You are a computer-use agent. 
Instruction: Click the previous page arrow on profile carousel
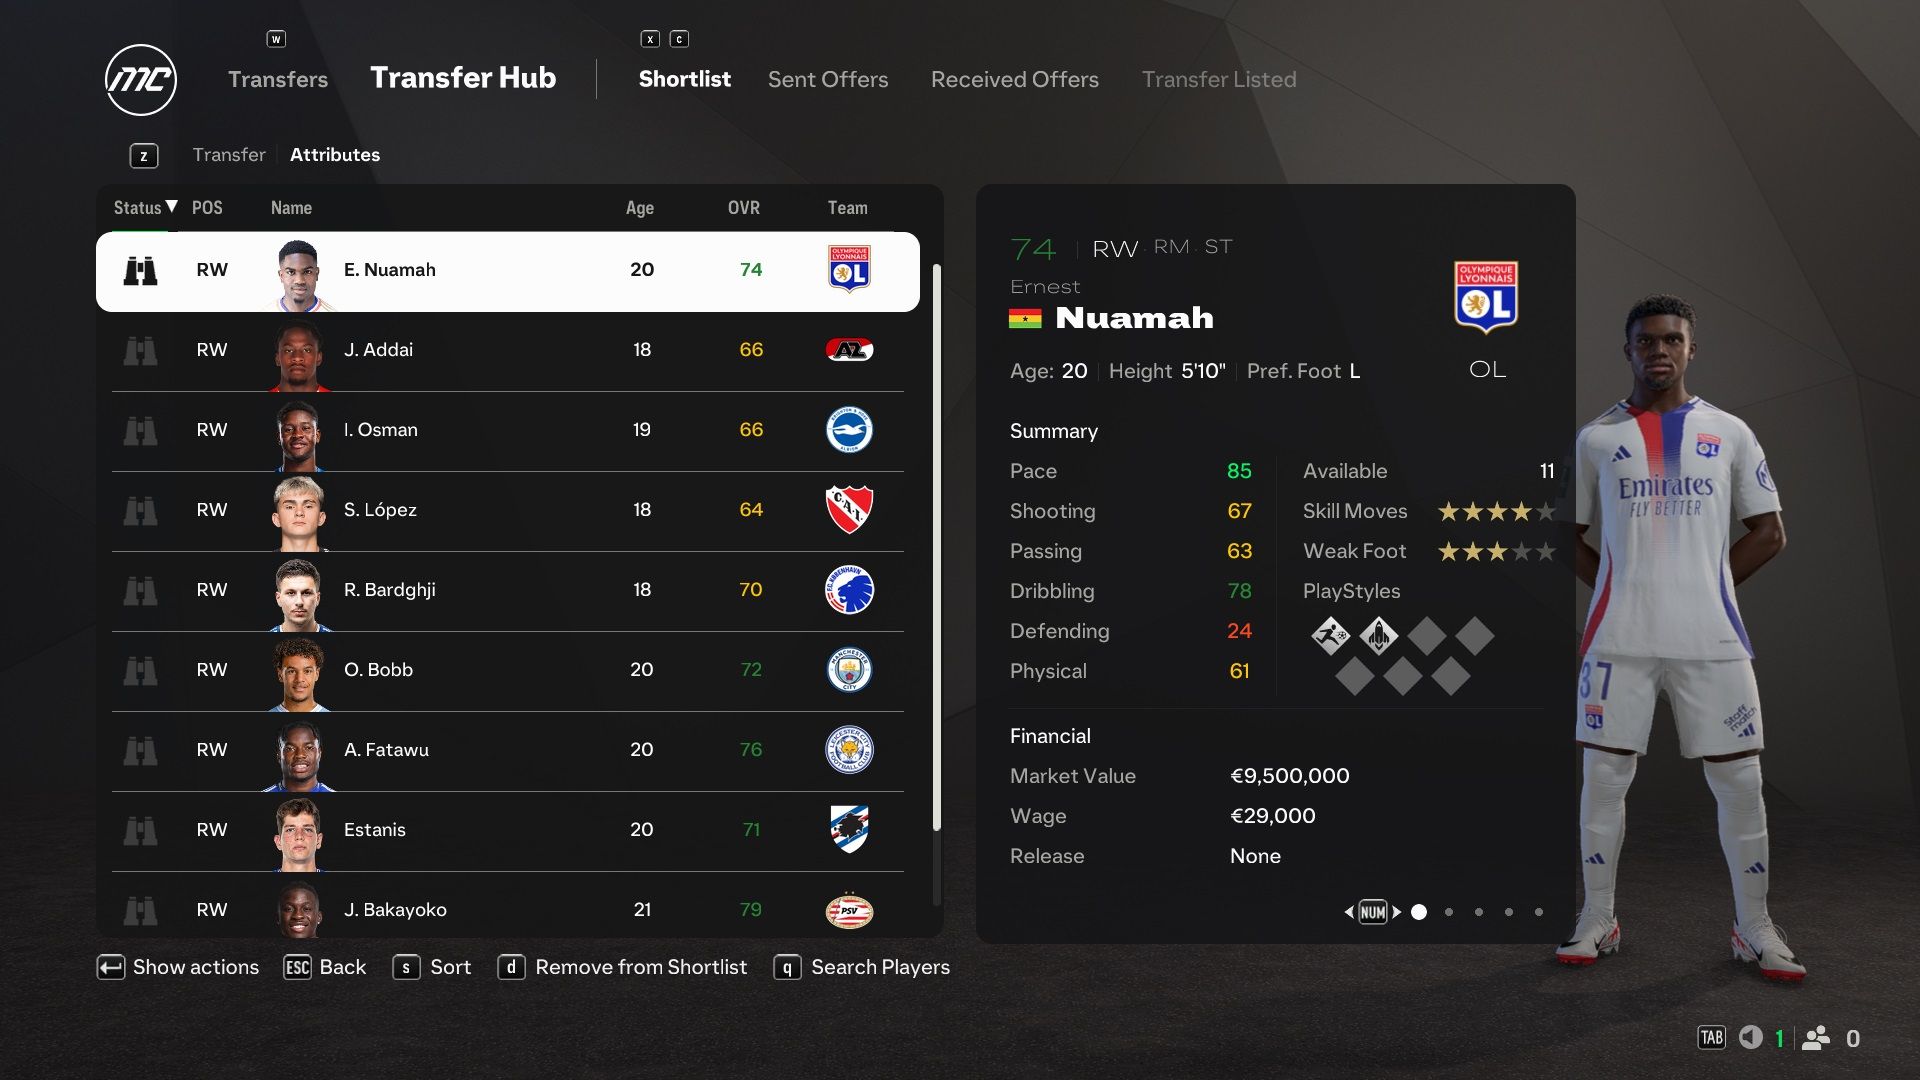coord(1350,911)
